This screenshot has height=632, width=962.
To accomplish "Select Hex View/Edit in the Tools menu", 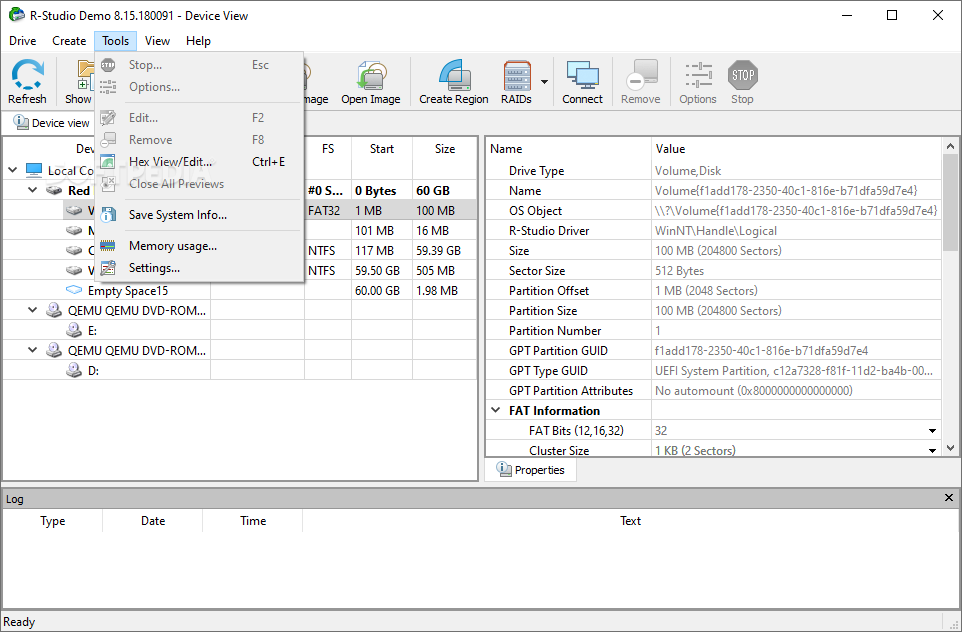I will (x=199, y=162).
